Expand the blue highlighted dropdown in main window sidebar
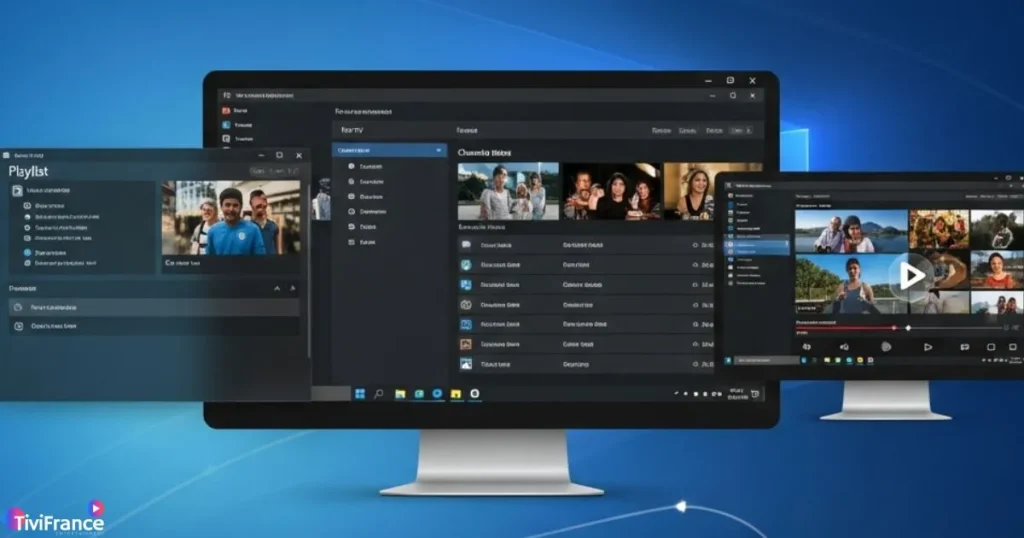Viewport: 1024px width, 538px height. point(389,150)
